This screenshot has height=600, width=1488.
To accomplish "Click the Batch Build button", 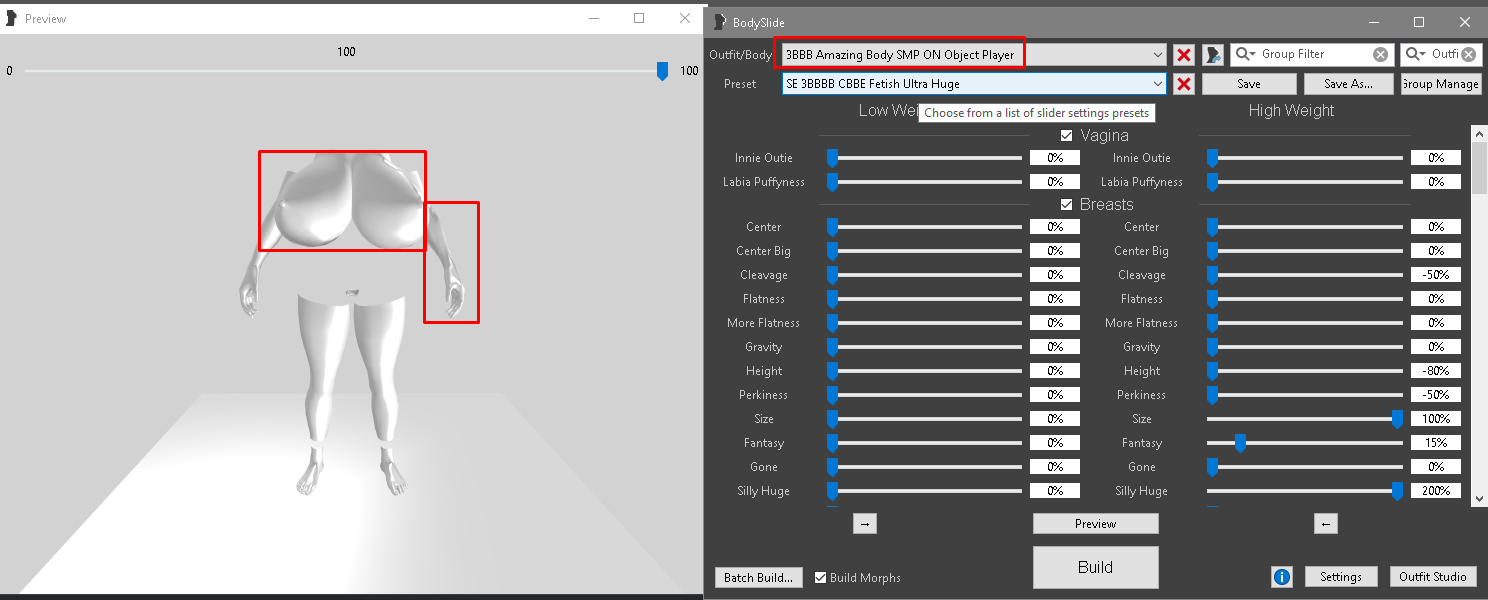I will point(759,577).
